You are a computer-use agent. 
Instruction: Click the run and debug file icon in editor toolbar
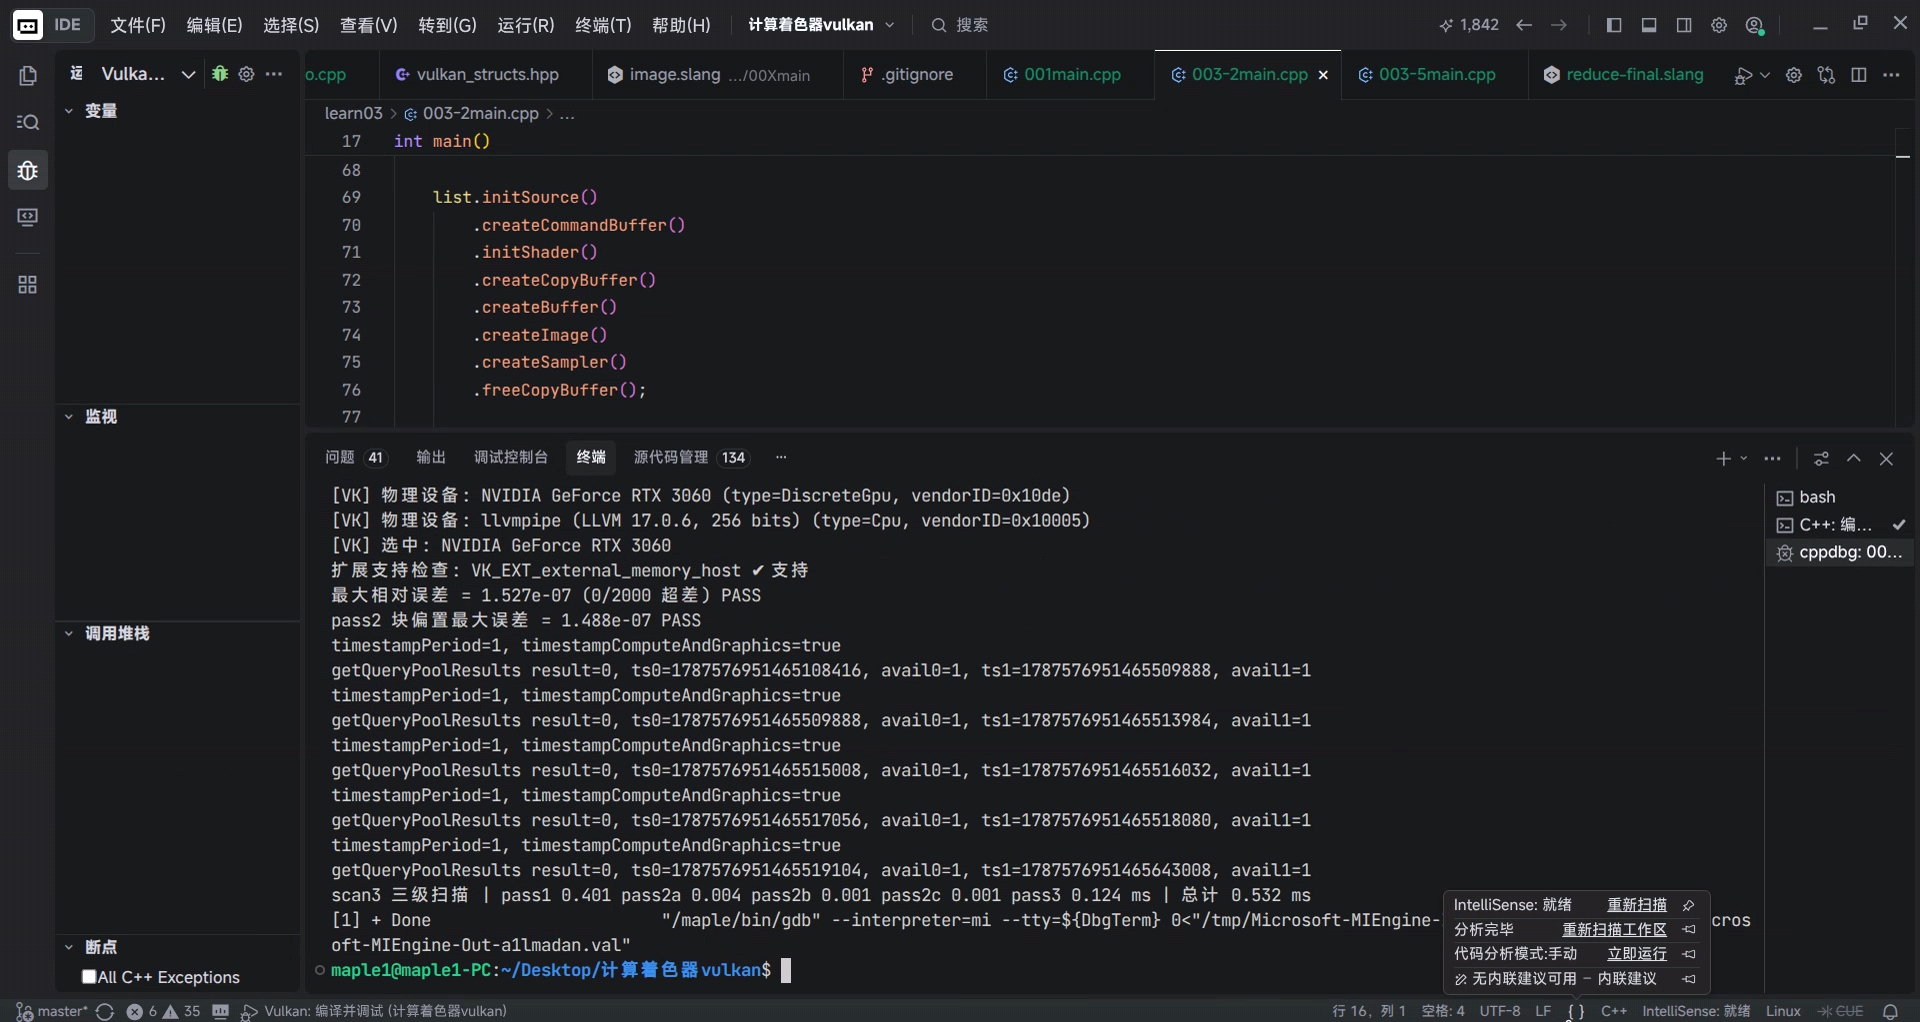coord(1742,75)
